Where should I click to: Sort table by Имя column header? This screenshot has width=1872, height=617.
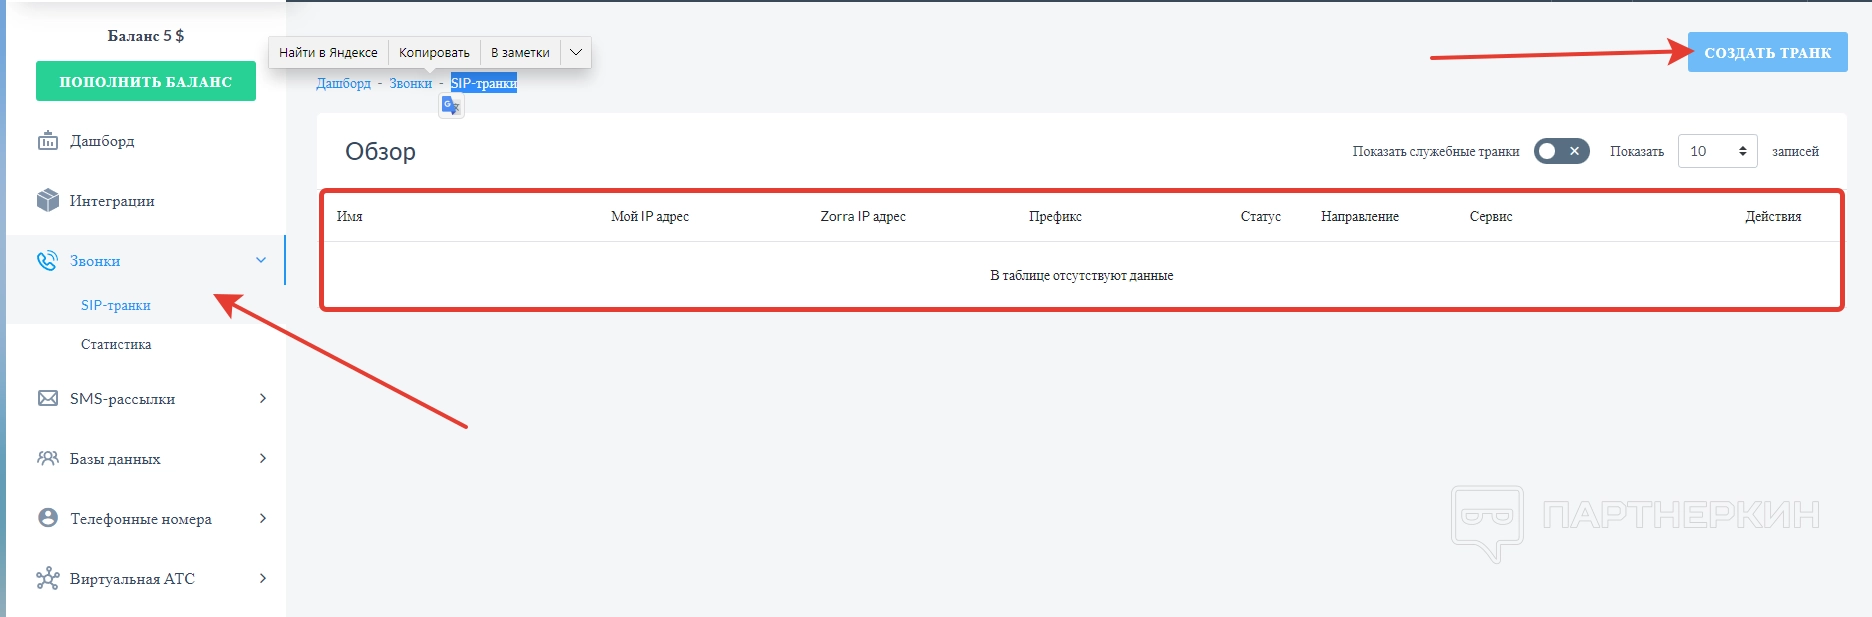350,216
